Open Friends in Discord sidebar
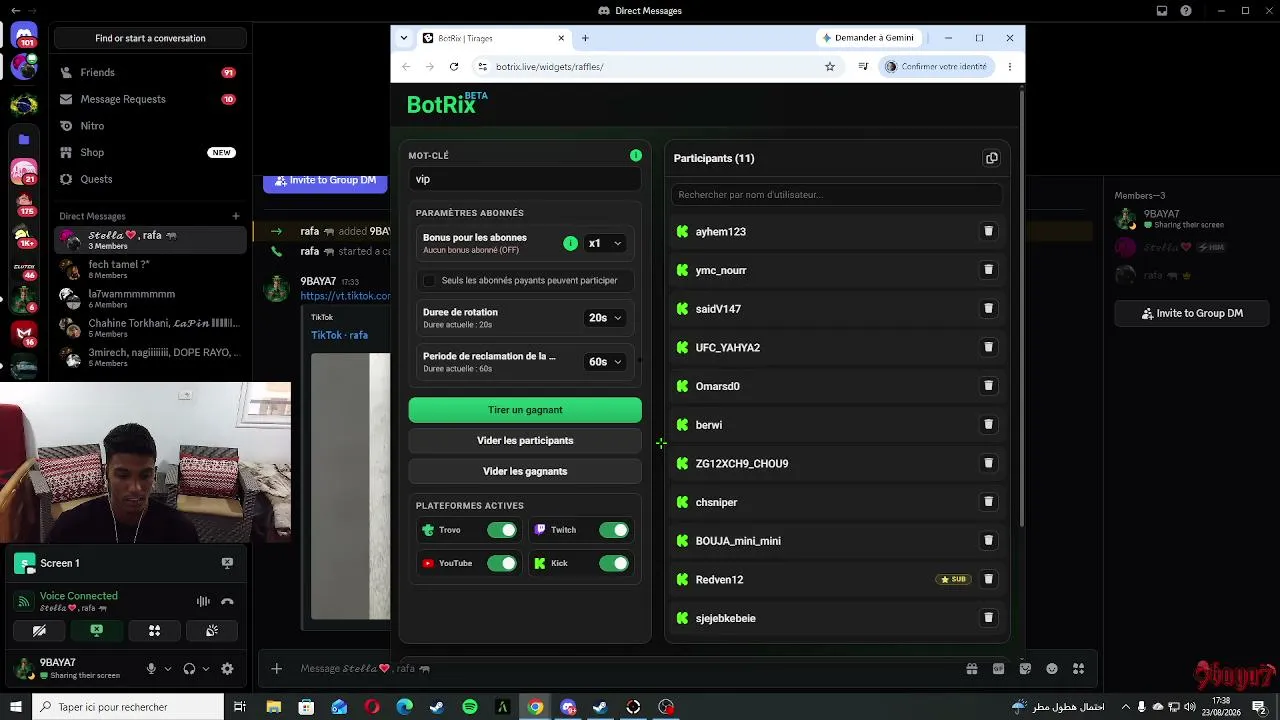 click(x=150, y=73)
